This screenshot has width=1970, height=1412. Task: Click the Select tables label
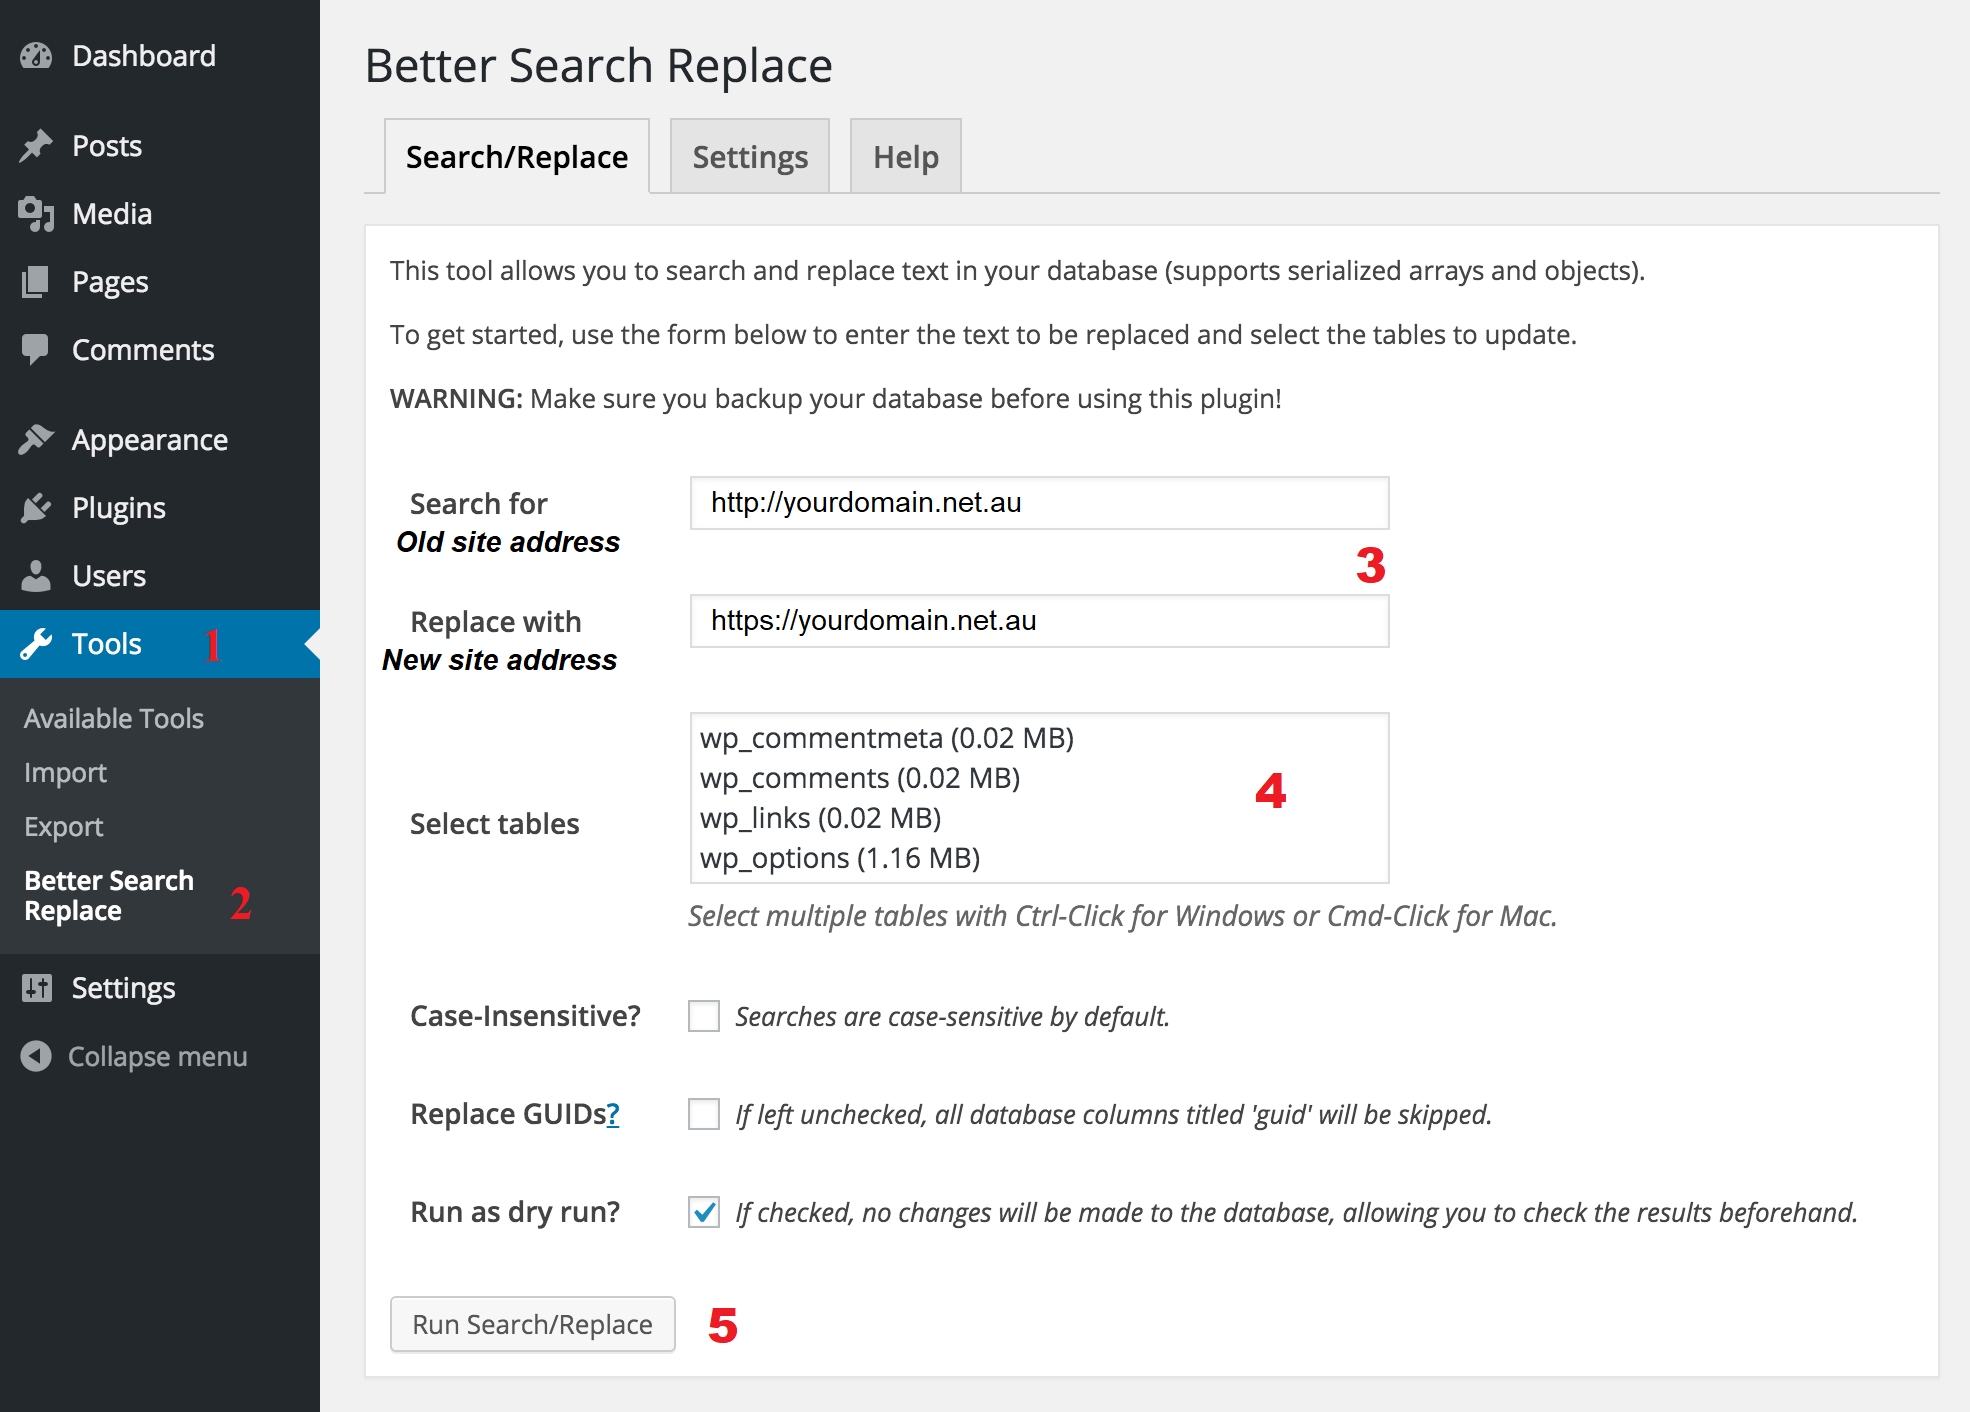click(x=495, y=824)
